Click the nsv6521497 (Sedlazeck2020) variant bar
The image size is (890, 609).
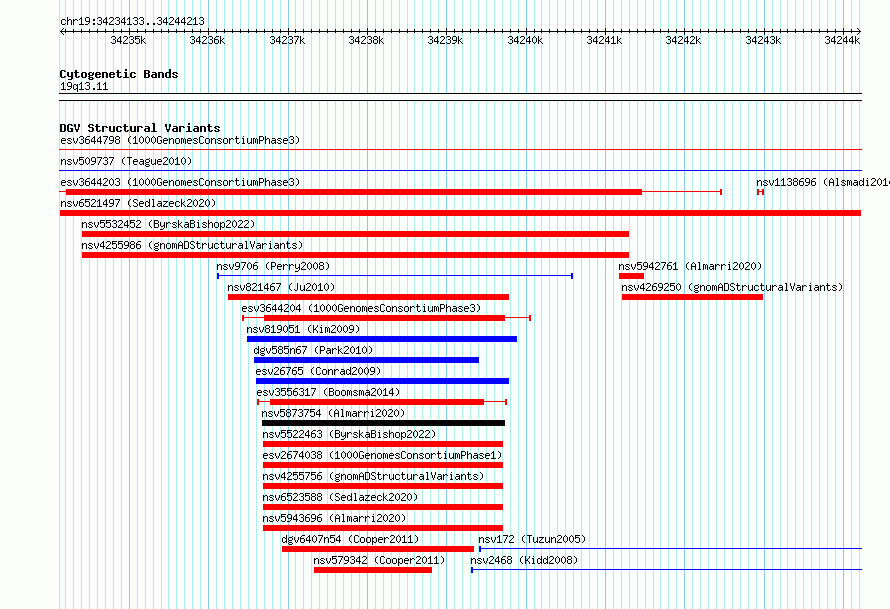460,213
